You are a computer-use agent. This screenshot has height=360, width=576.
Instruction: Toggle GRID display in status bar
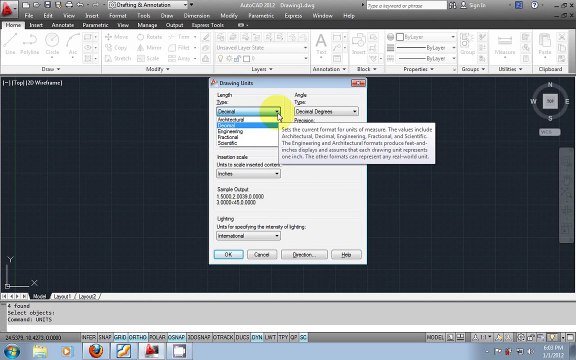click(x=120, y=337)
